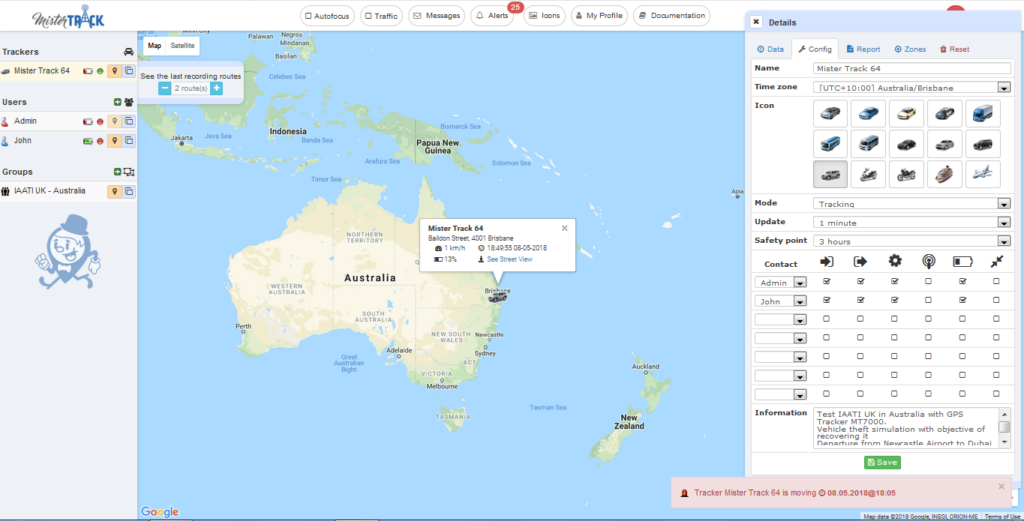Open the Zones tab
Image resolution: width=1024 pixels, height=521 pixels.
point(910,49)
